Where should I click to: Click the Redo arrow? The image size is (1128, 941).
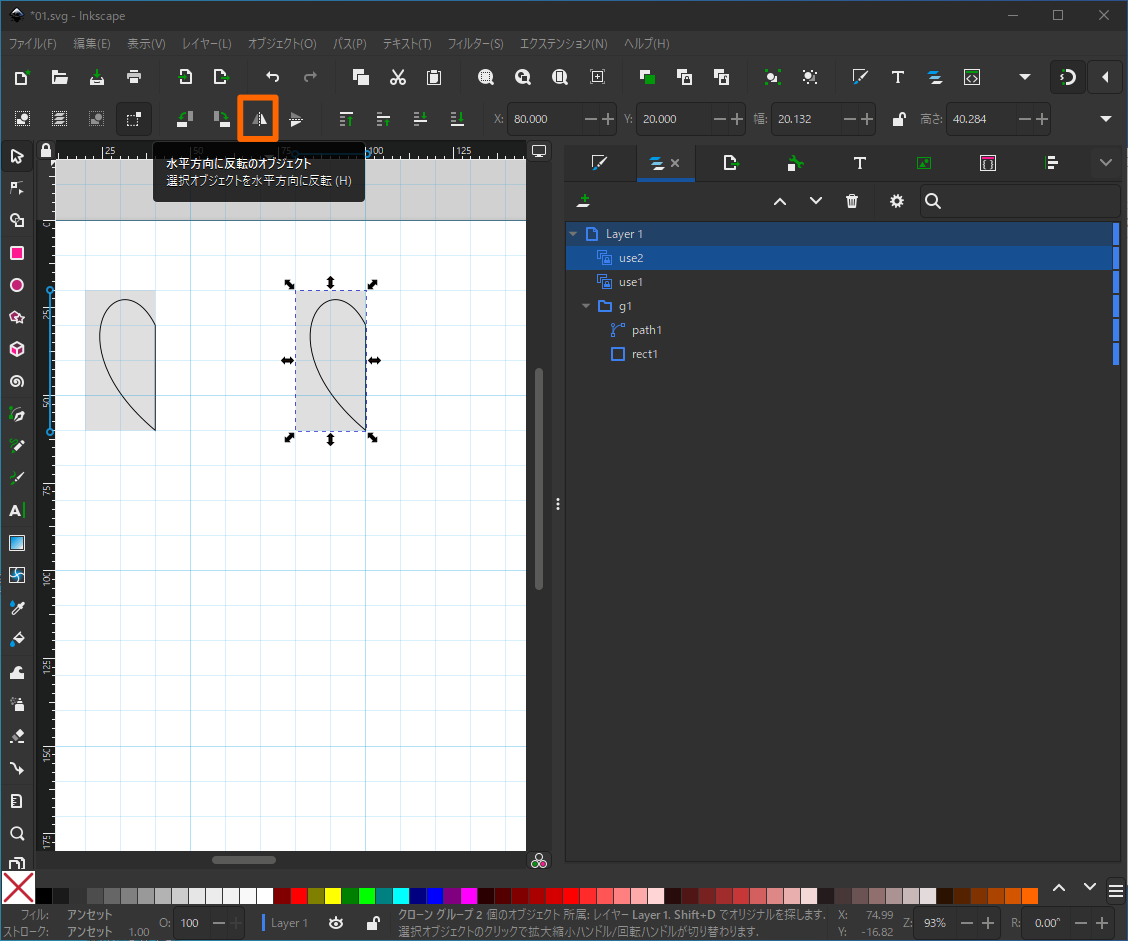click(x=309, y=77)
